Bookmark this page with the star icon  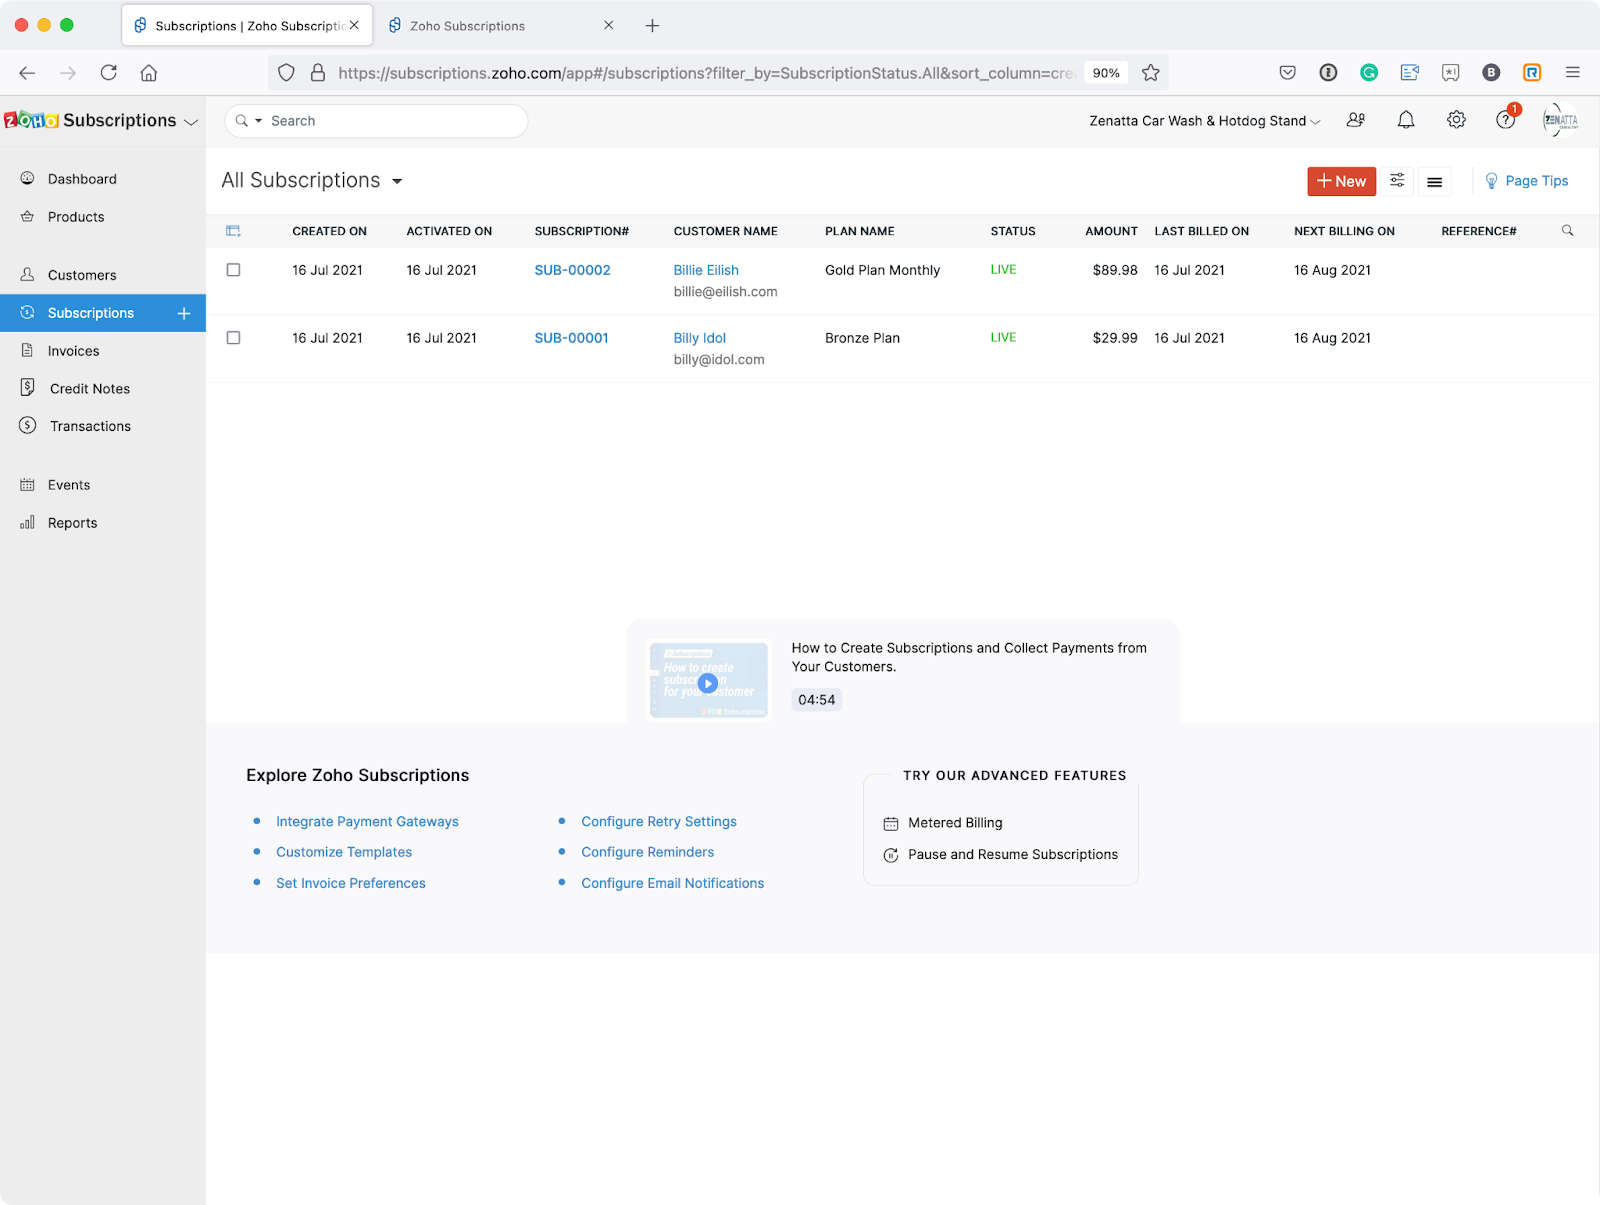coord(1151,73)
